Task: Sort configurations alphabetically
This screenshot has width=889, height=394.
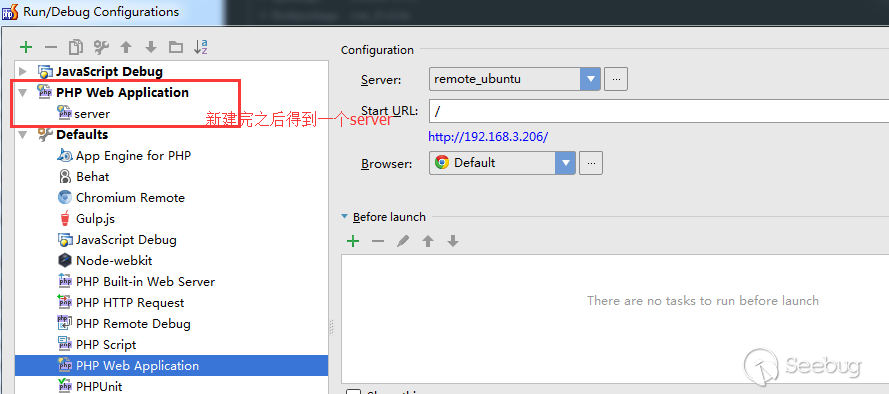Action: pyautogui.click(x=201, y=47)
